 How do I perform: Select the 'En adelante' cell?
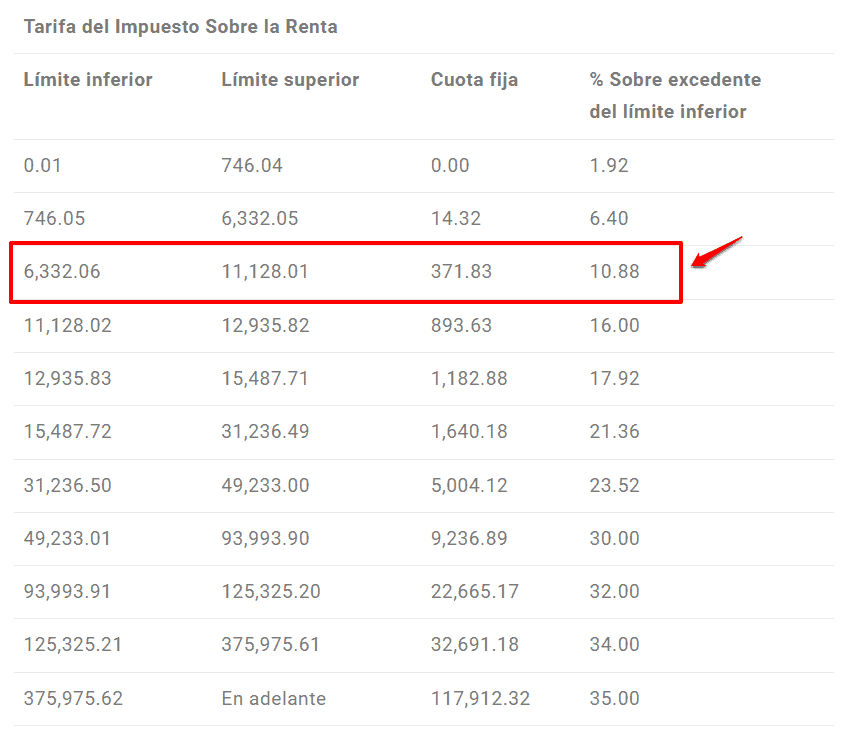273,698
